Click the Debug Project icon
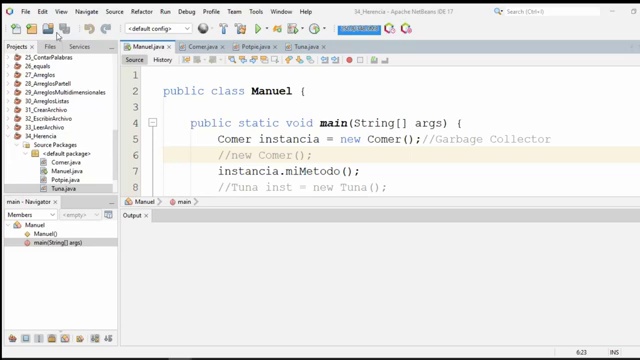The width and height of the screenshot is (640, 360). click(278, 29)
